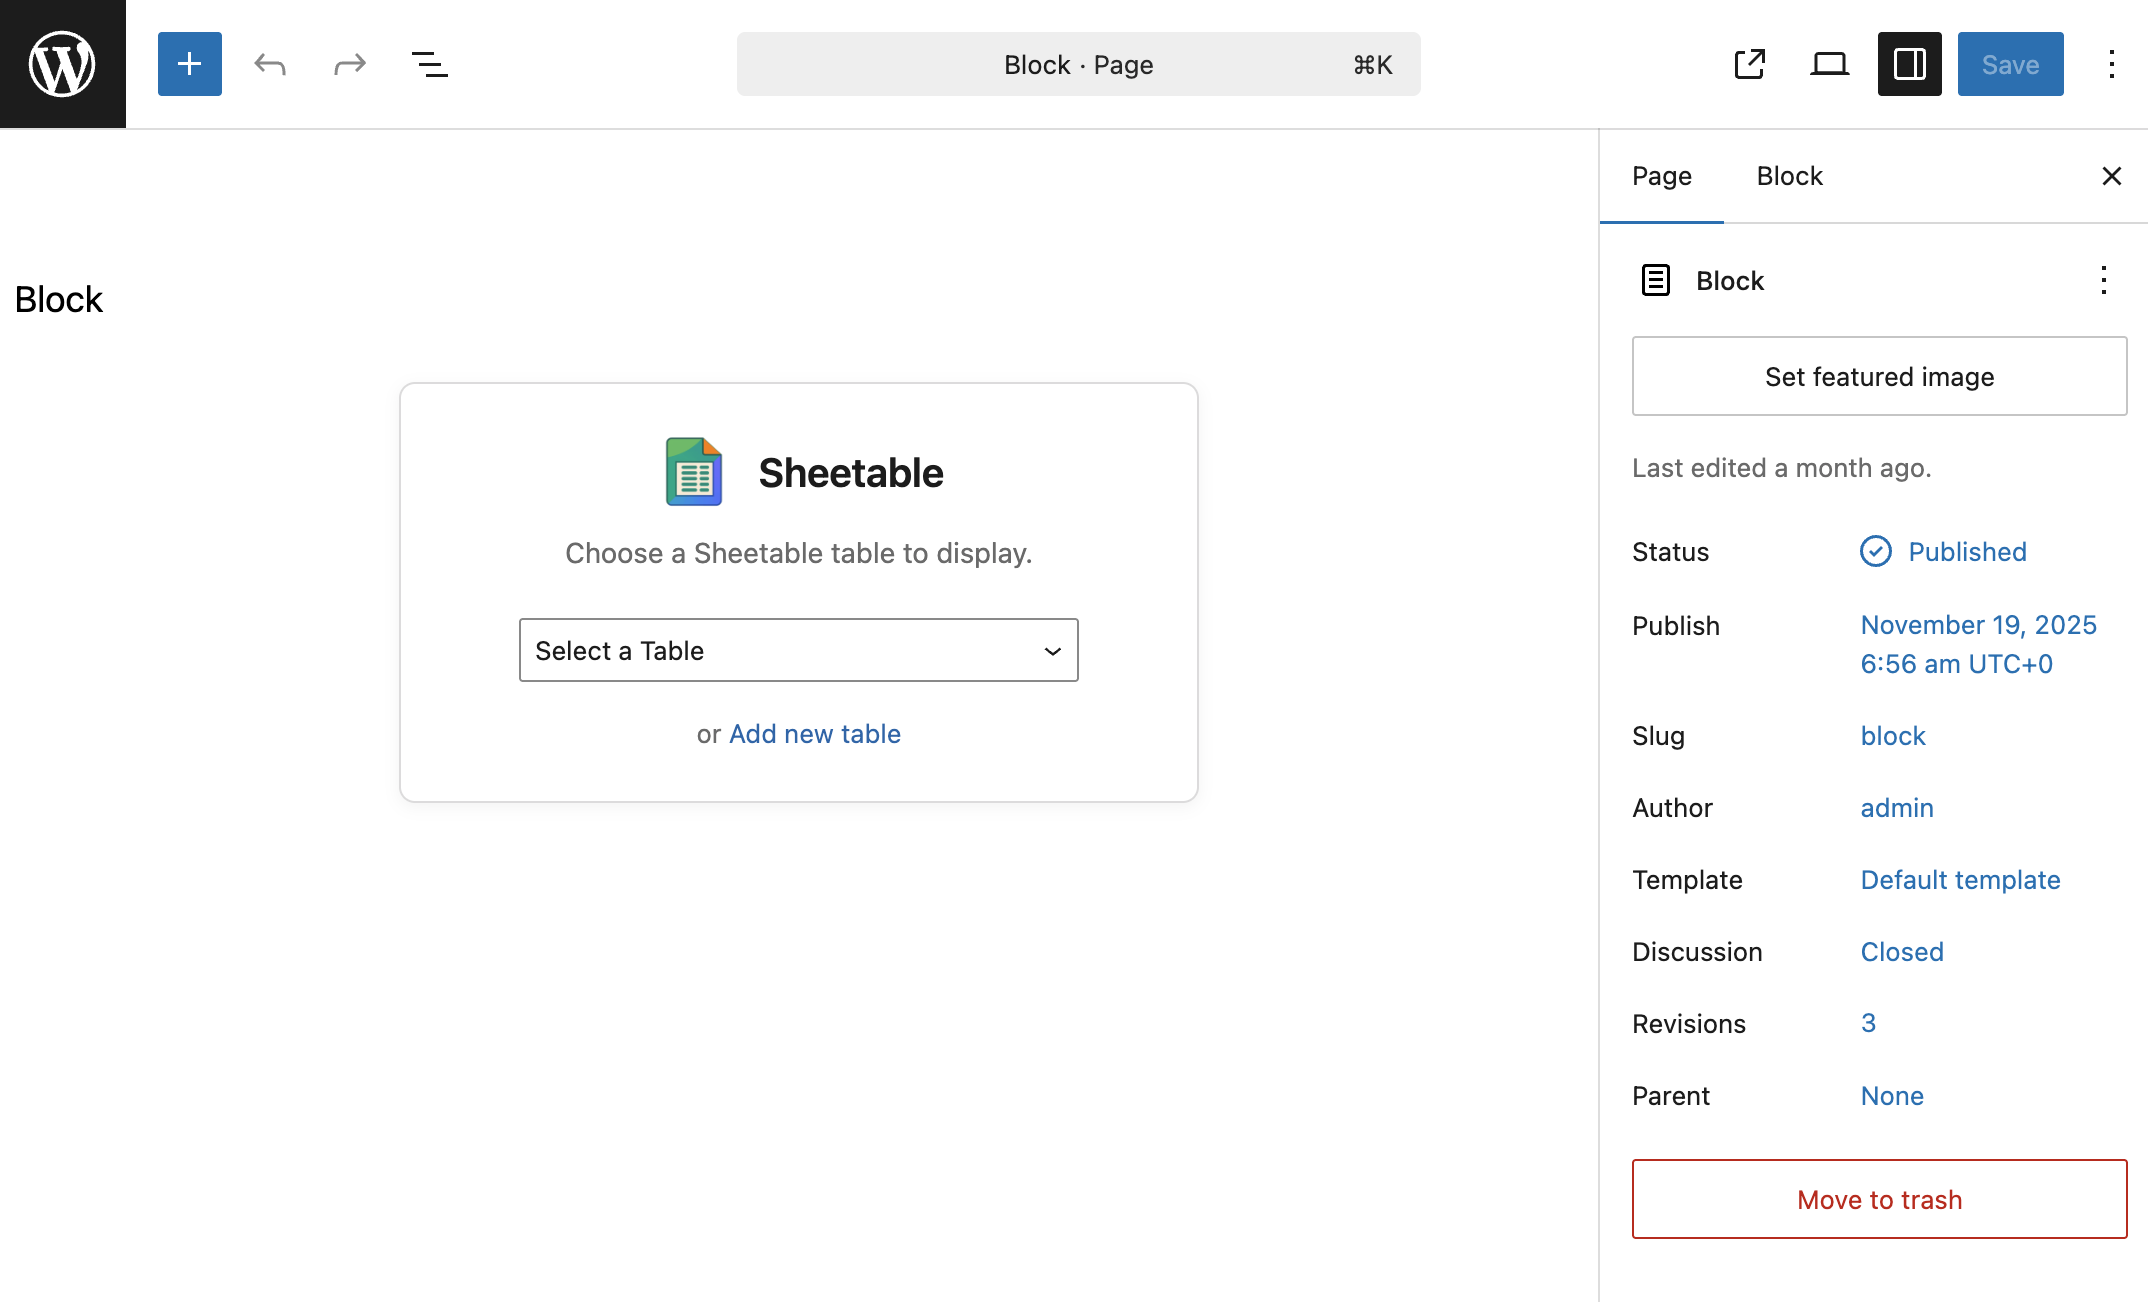The image size is (2148, 1302).
Task: Open the device preview laptop icon
Action: coord(1829,64)
